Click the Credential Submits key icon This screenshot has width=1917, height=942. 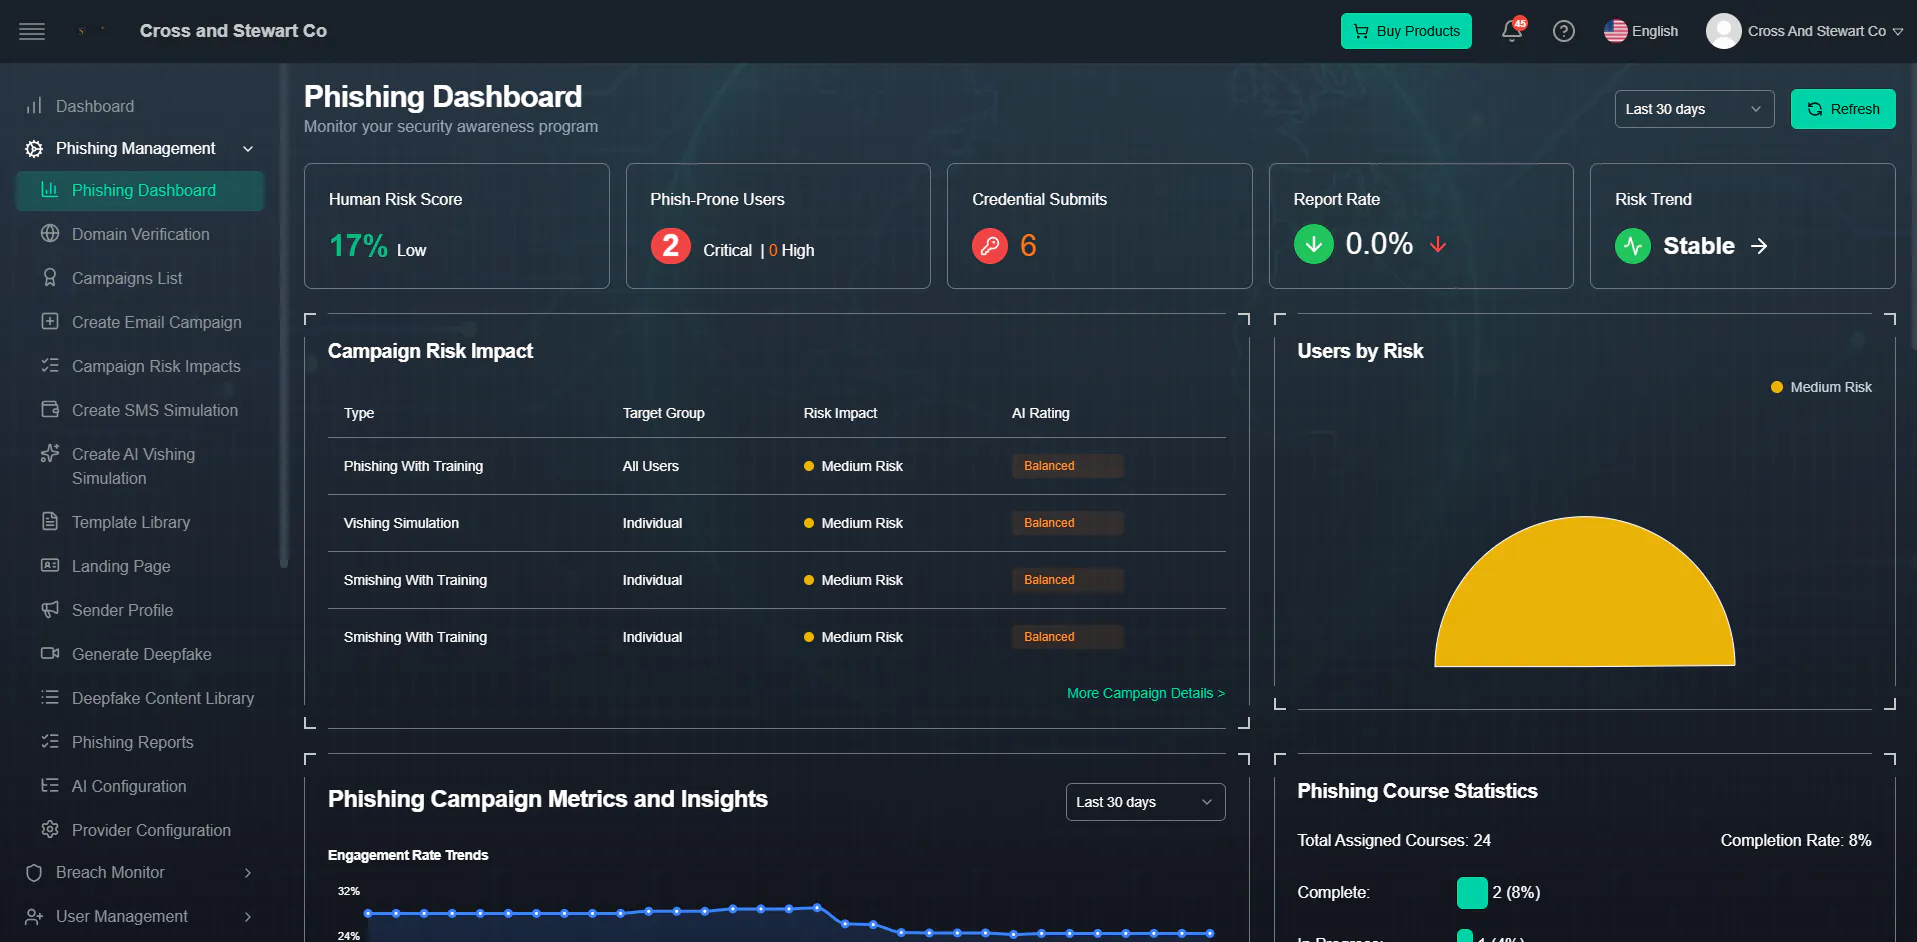pyautogui.click(x=990, y=246)
